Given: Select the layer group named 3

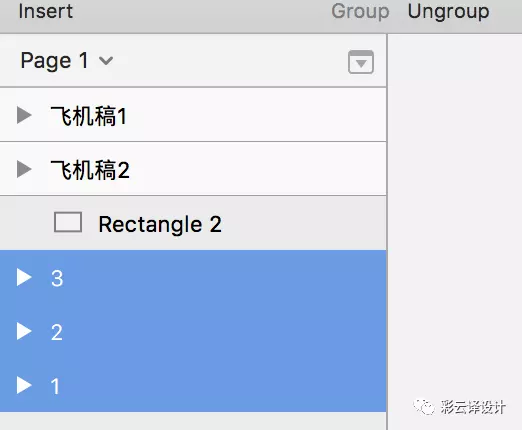Looking at the screenshot, I should point(193,277).
